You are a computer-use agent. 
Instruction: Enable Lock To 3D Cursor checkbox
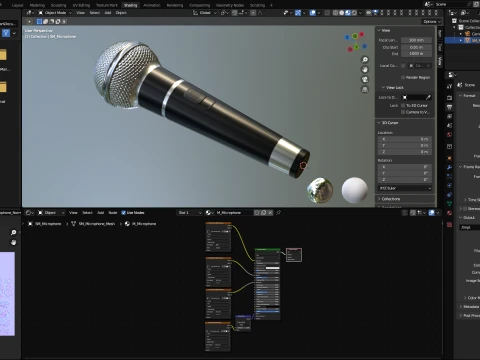[x=403, y=105]
